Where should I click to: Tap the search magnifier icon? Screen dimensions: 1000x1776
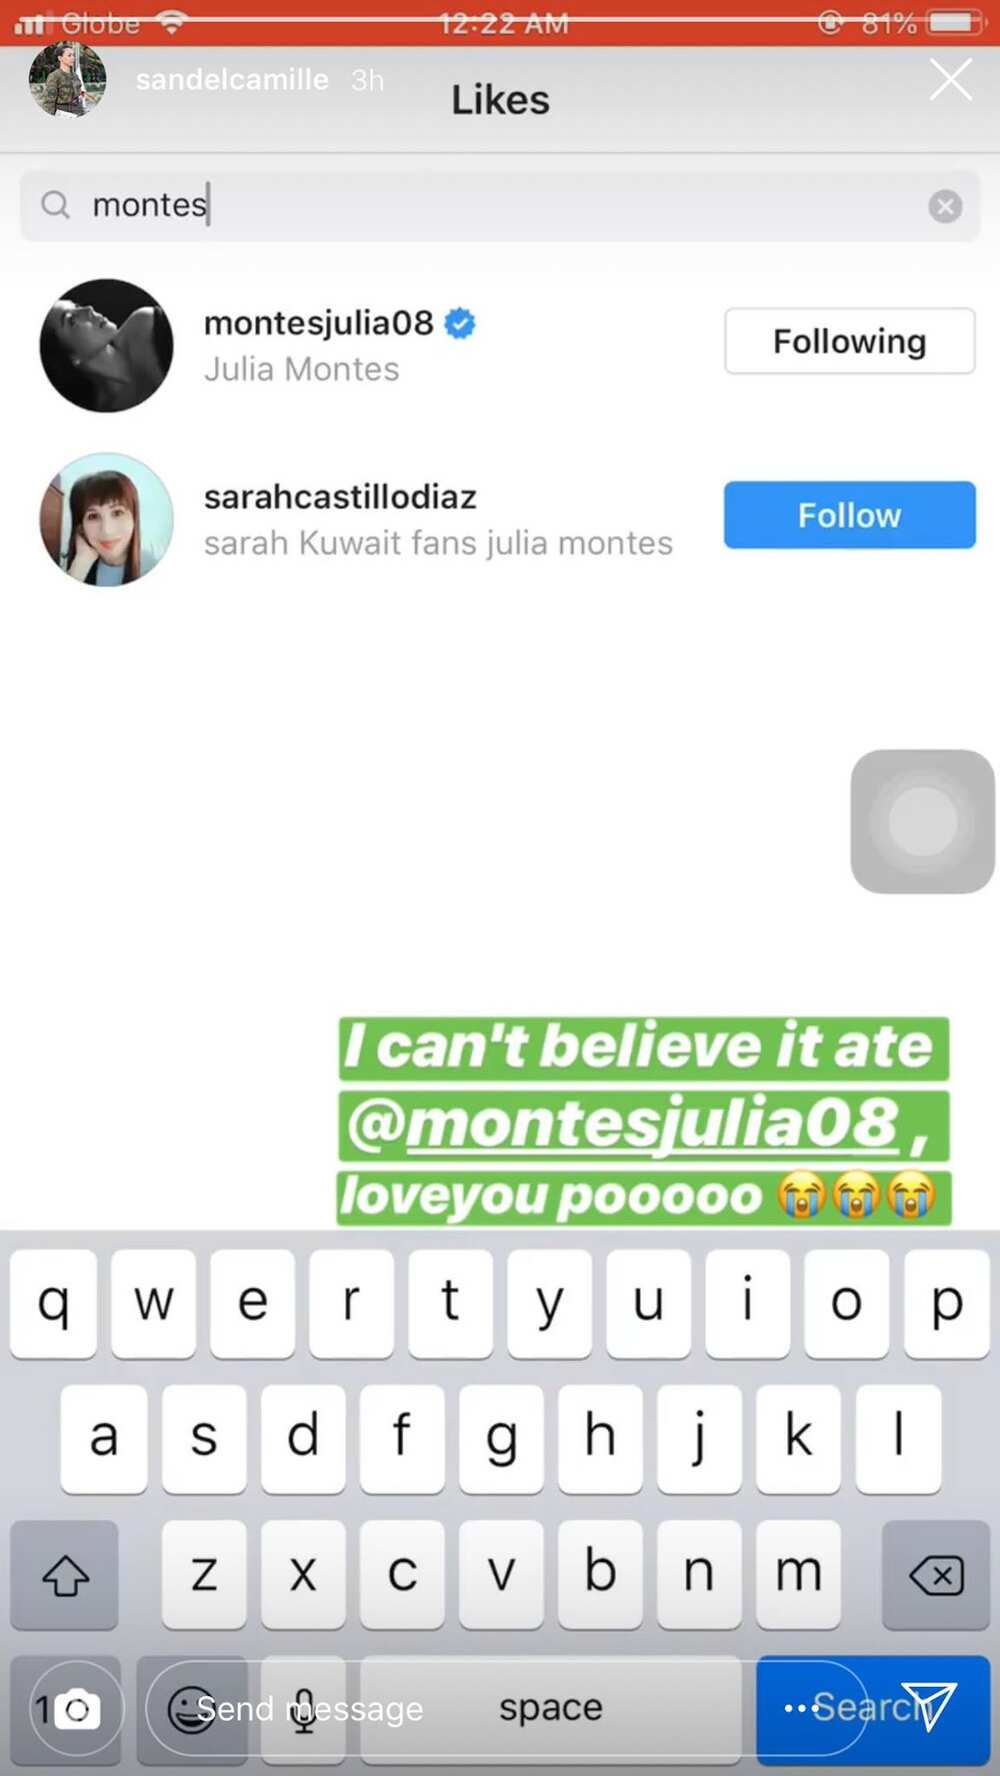56,205
